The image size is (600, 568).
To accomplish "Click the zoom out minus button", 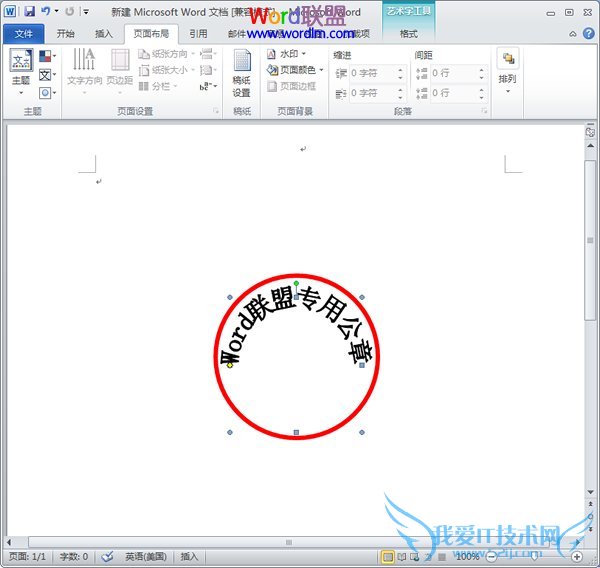I will pyautogui.click(x=491, y=557).
